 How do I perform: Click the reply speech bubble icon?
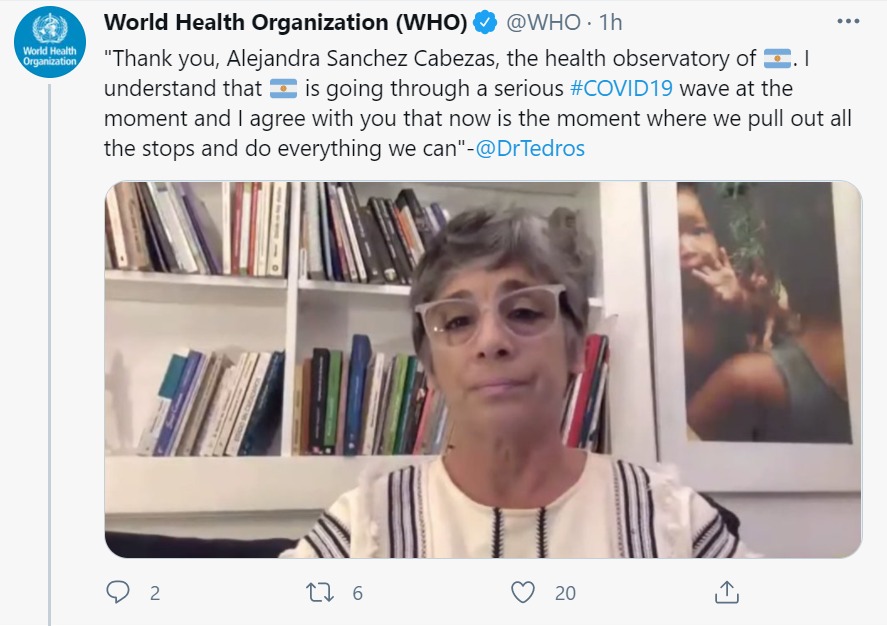118,592
